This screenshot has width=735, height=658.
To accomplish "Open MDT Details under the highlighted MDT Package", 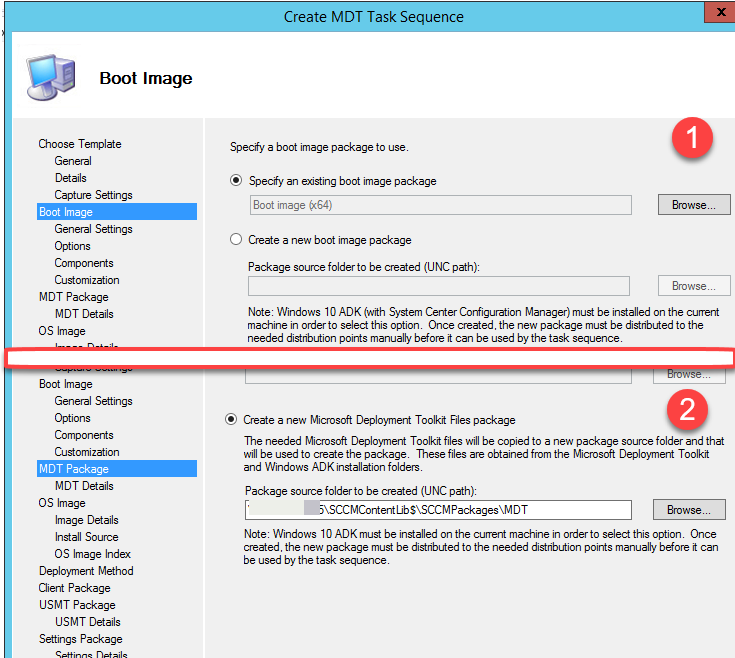I will pos(84,486).
